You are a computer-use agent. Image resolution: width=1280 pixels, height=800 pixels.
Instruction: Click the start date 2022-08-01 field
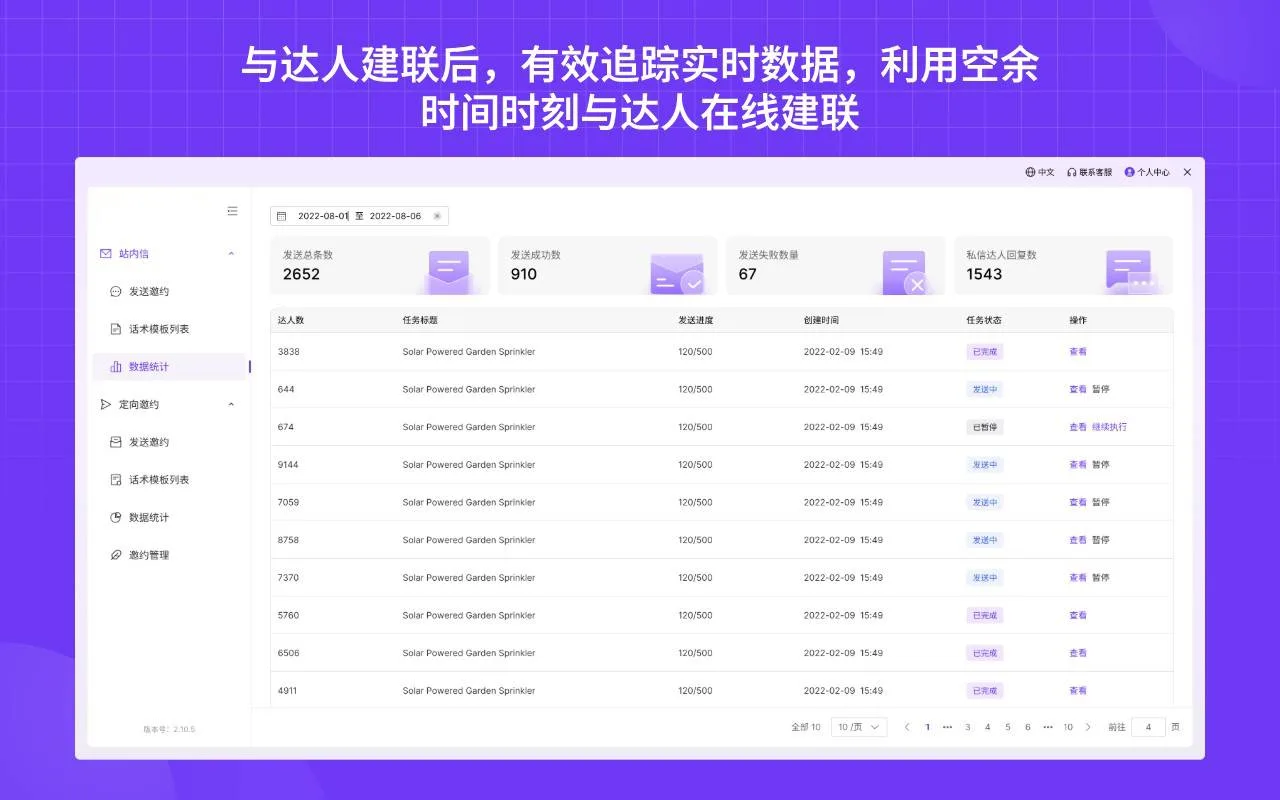(x=323, y=216)
